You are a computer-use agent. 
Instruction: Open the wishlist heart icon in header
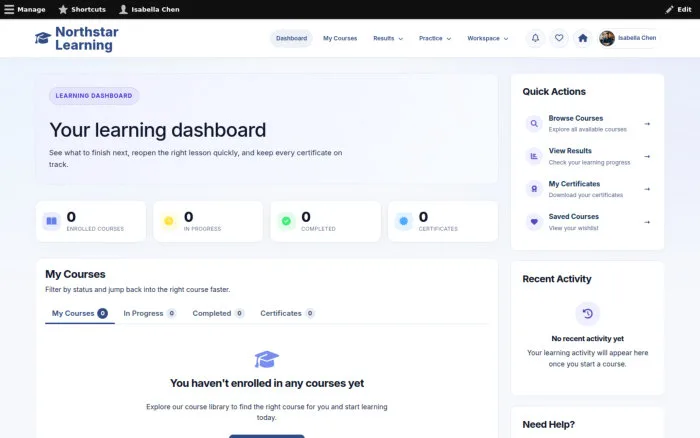coord(559,38)
